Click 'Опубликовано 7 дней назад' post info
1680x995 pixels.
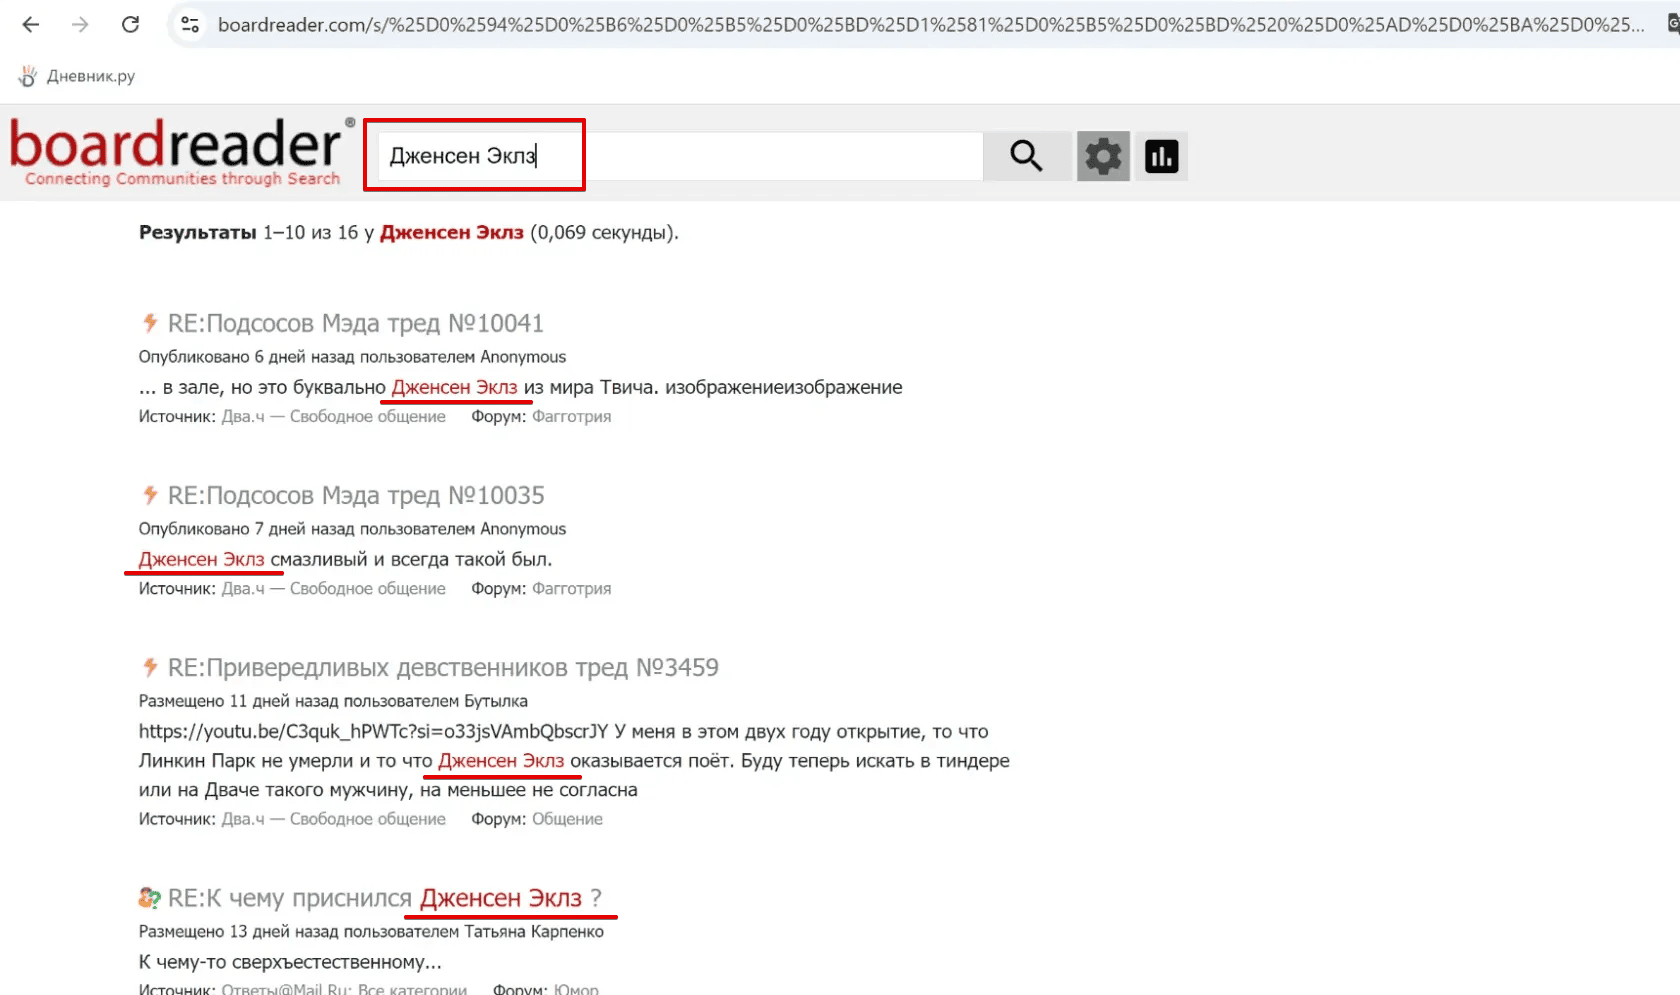pos(352,529)
